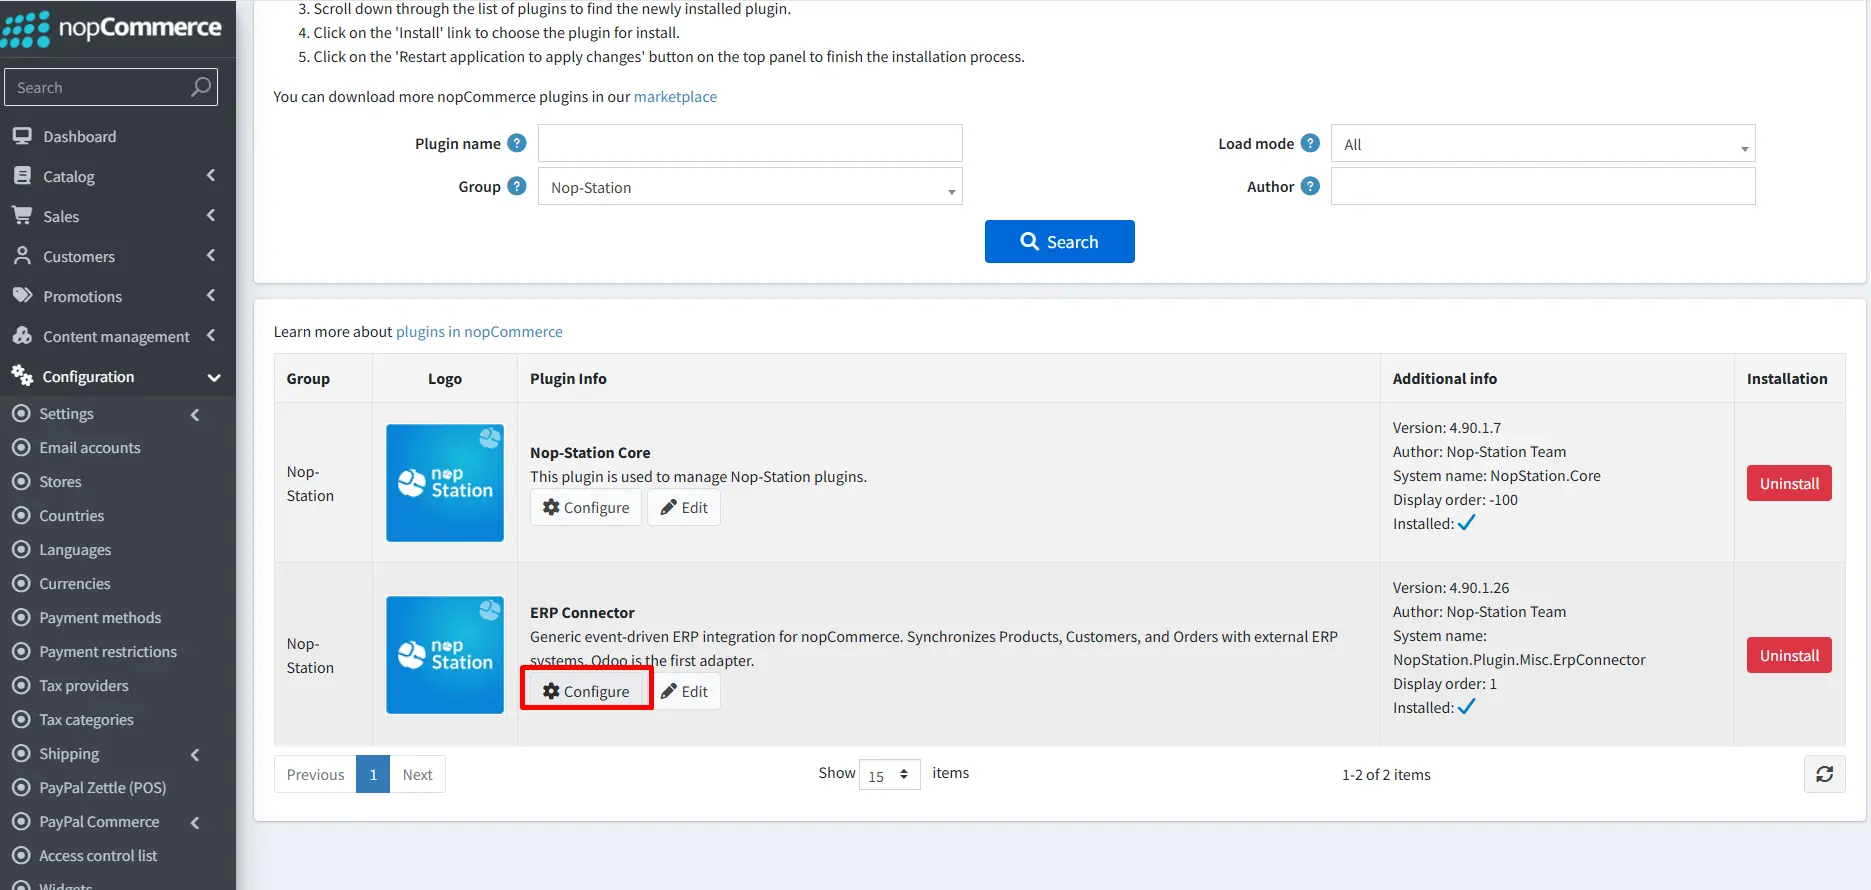
Task: Refresh the plugin list table
Action: [1824, 774]
